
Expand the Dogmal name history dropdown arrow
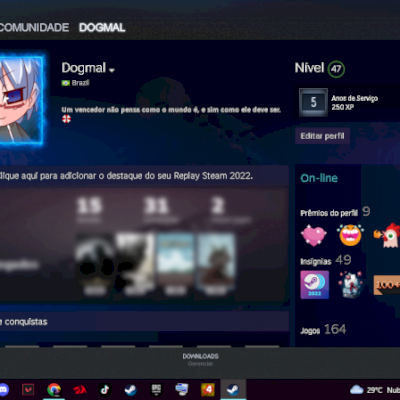pos(112,70)
